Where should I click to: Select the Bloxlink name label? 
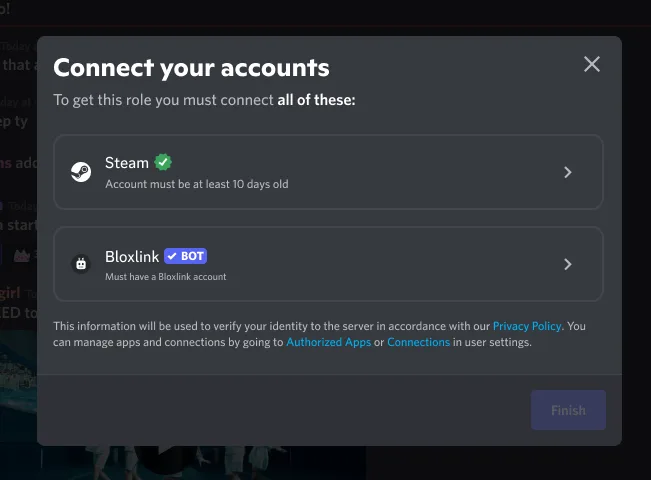[132, 256]
